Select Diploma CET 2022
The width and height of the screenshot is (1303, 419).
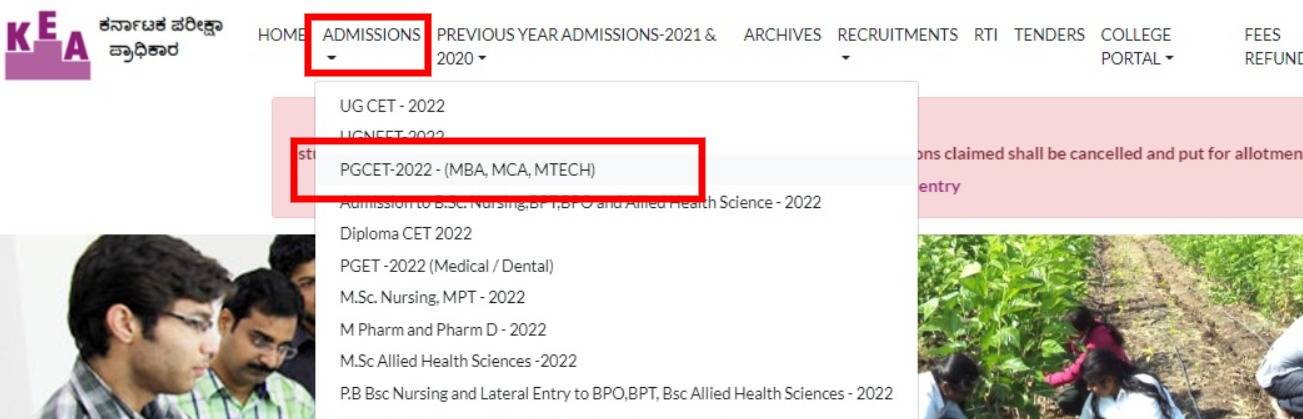(x=405, y=234)
